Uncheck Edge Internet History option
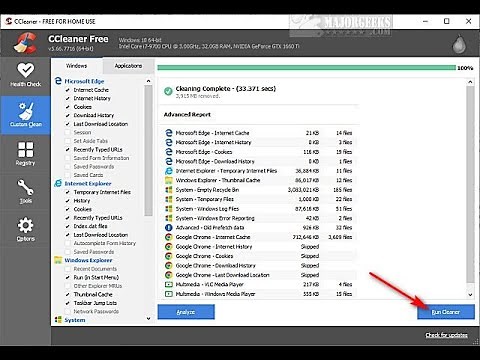Viewport: 480px width, 360px height. (x=68, y=98)
